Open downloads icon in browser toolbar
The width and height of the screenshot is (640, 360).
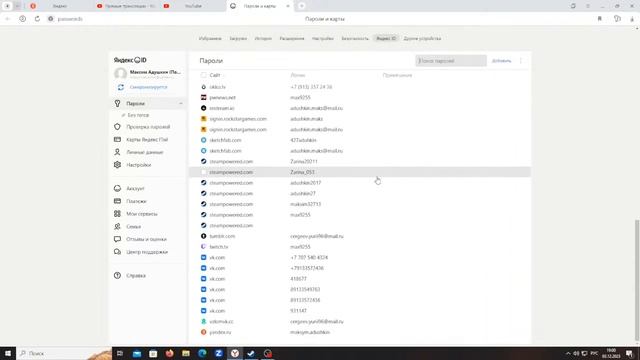coord(632,19)
